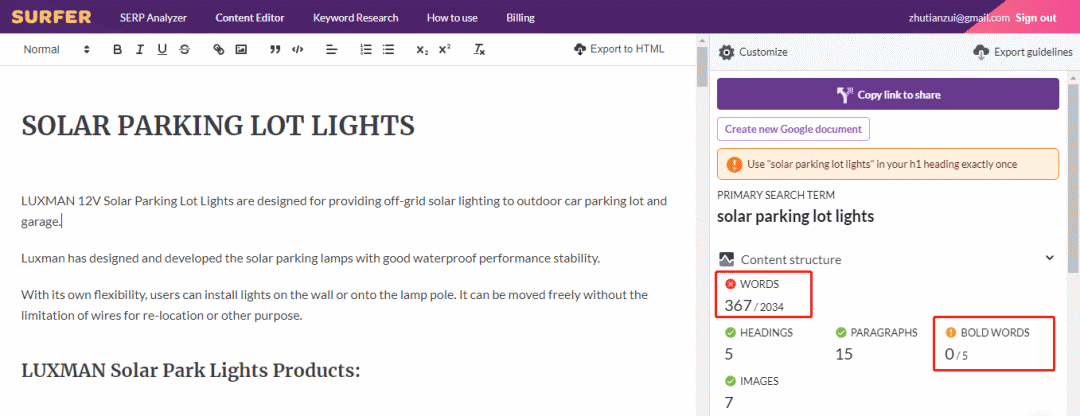Open the Billing page
Image resolution: width=1080 pixels, height=416 pixels.
(520, 18)
